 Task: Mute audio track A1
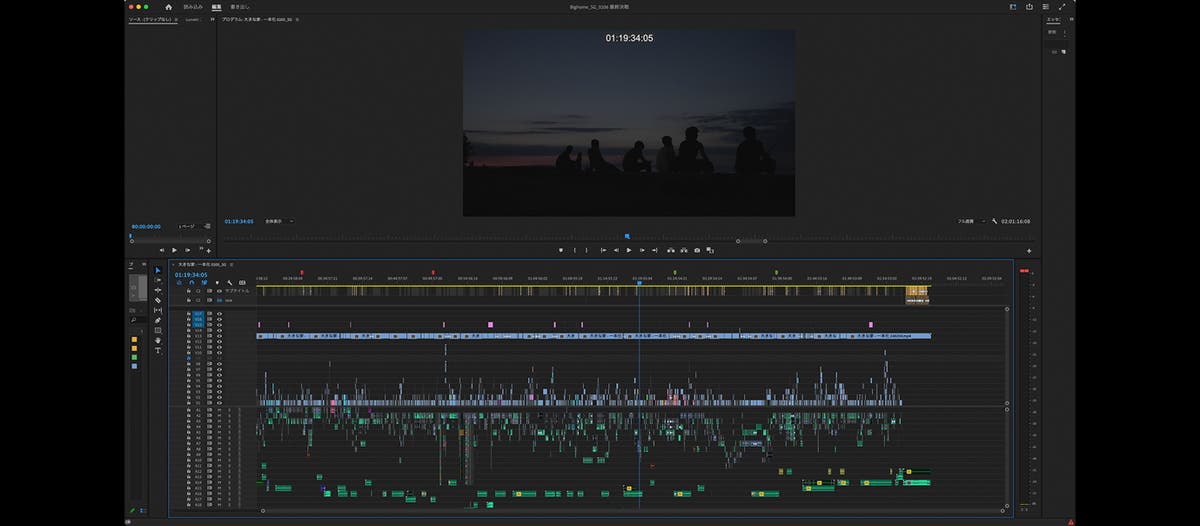point(219,410)
